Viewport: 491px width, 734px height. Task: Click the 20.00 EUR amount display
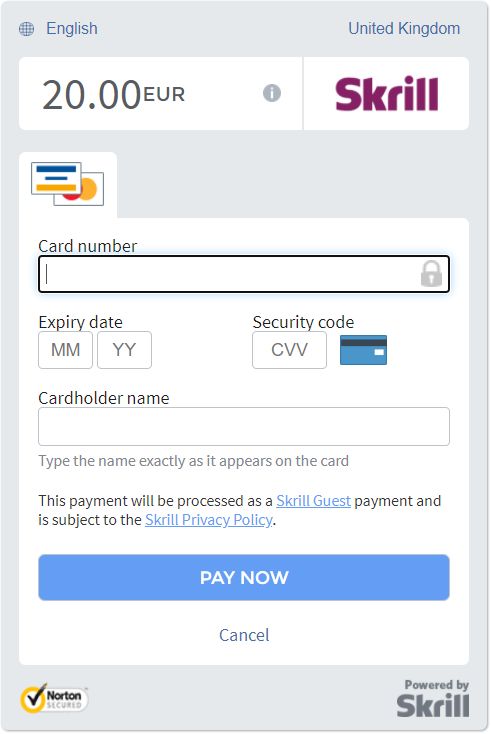[x=114, y=95]
